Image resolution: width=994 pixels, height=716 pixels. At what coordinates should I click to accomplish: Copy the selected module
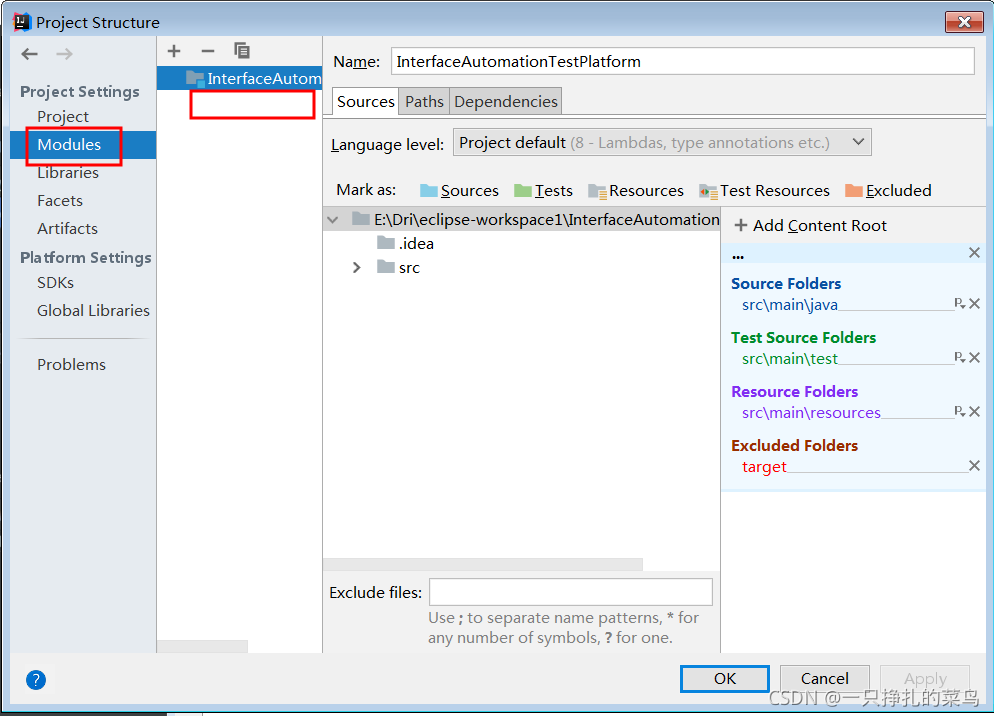[x=242, y=51]
